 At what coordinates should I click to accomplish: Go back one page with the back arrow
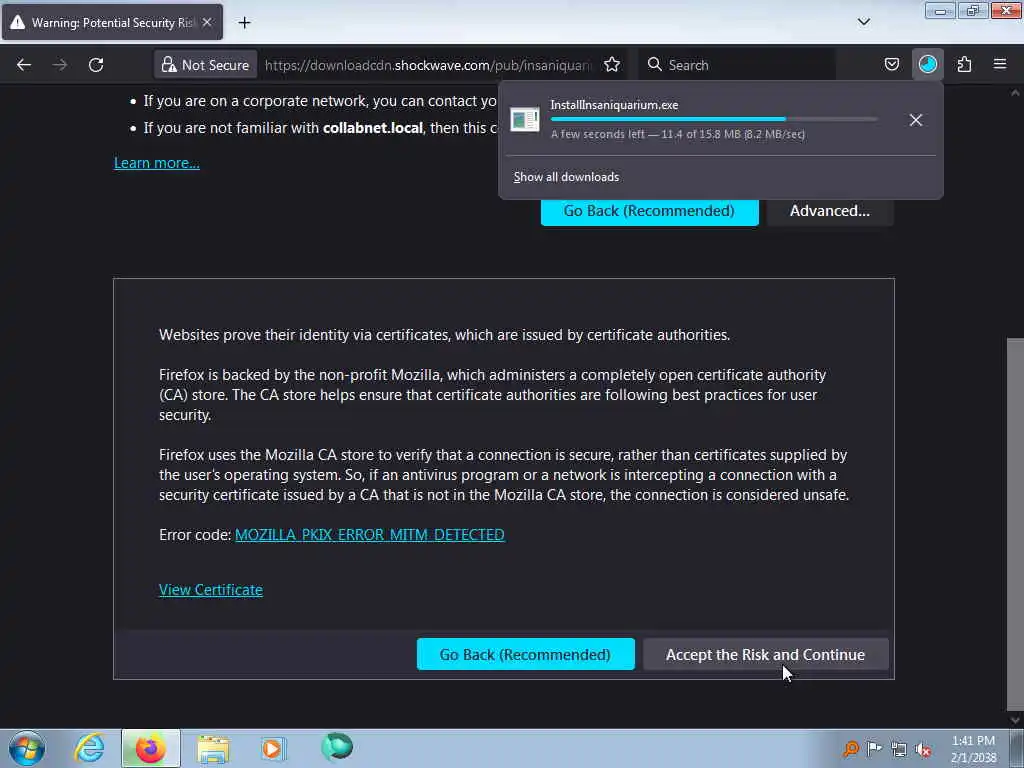(24, 65)
